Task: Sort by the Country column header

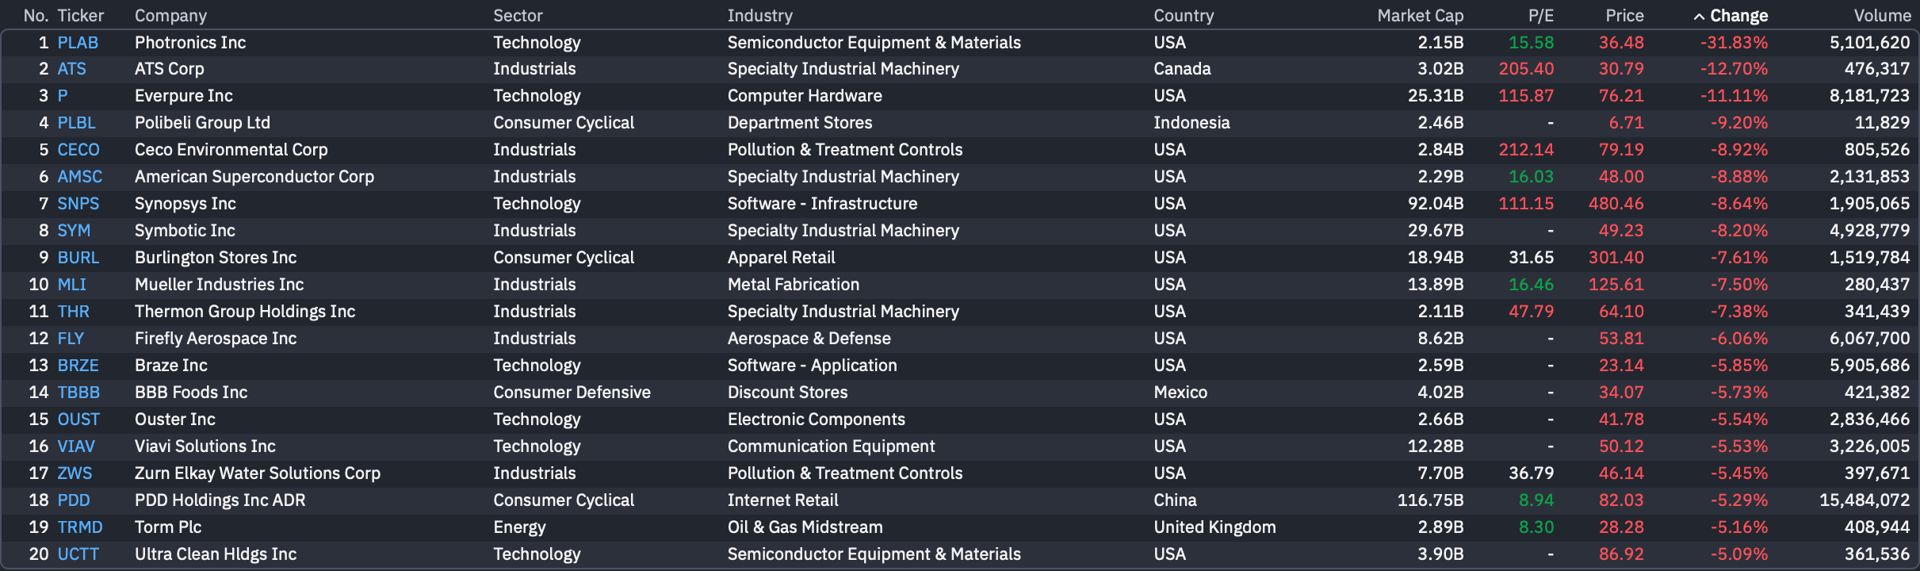Action: point(1184,16)
